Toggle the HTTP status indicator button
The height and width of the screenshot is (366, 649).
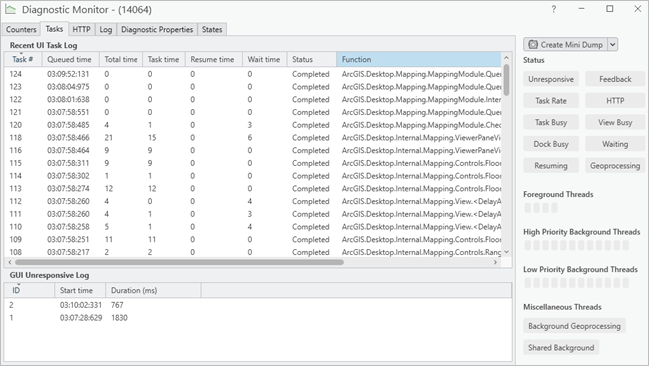pyautogui.click(x=615, y=101)
